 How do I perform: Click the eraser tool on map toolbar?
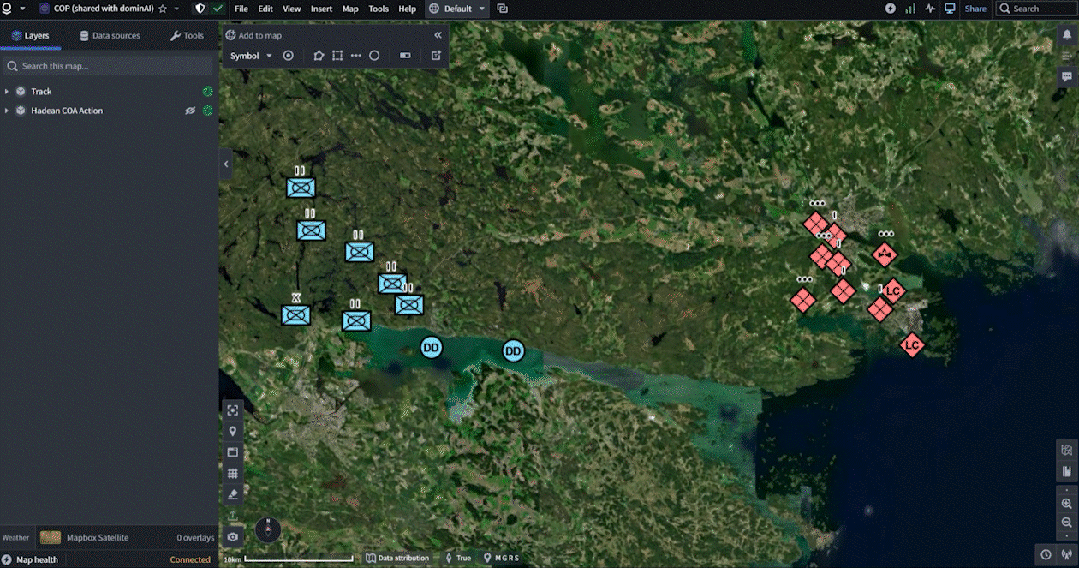[233, 494]
